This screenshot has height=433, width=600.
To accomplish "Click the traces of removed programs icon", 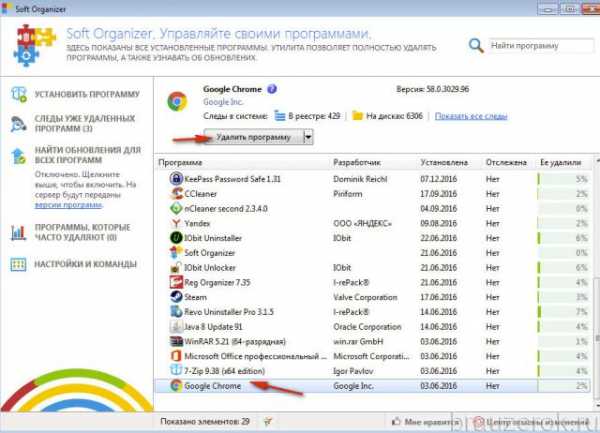I will pyautogui.click(x=18, y=124).
